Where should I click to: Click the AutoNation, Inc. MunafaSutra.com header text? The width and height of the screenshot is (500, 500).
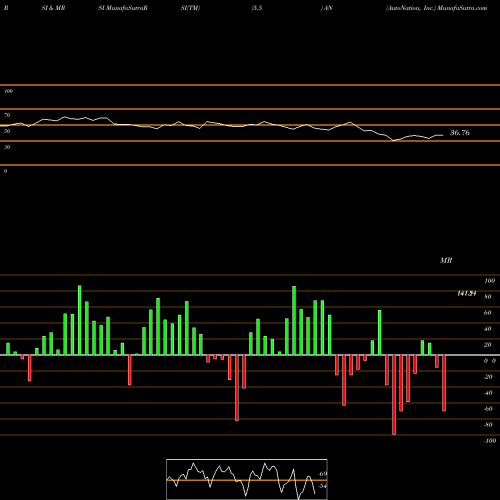(x=437, y=8)
